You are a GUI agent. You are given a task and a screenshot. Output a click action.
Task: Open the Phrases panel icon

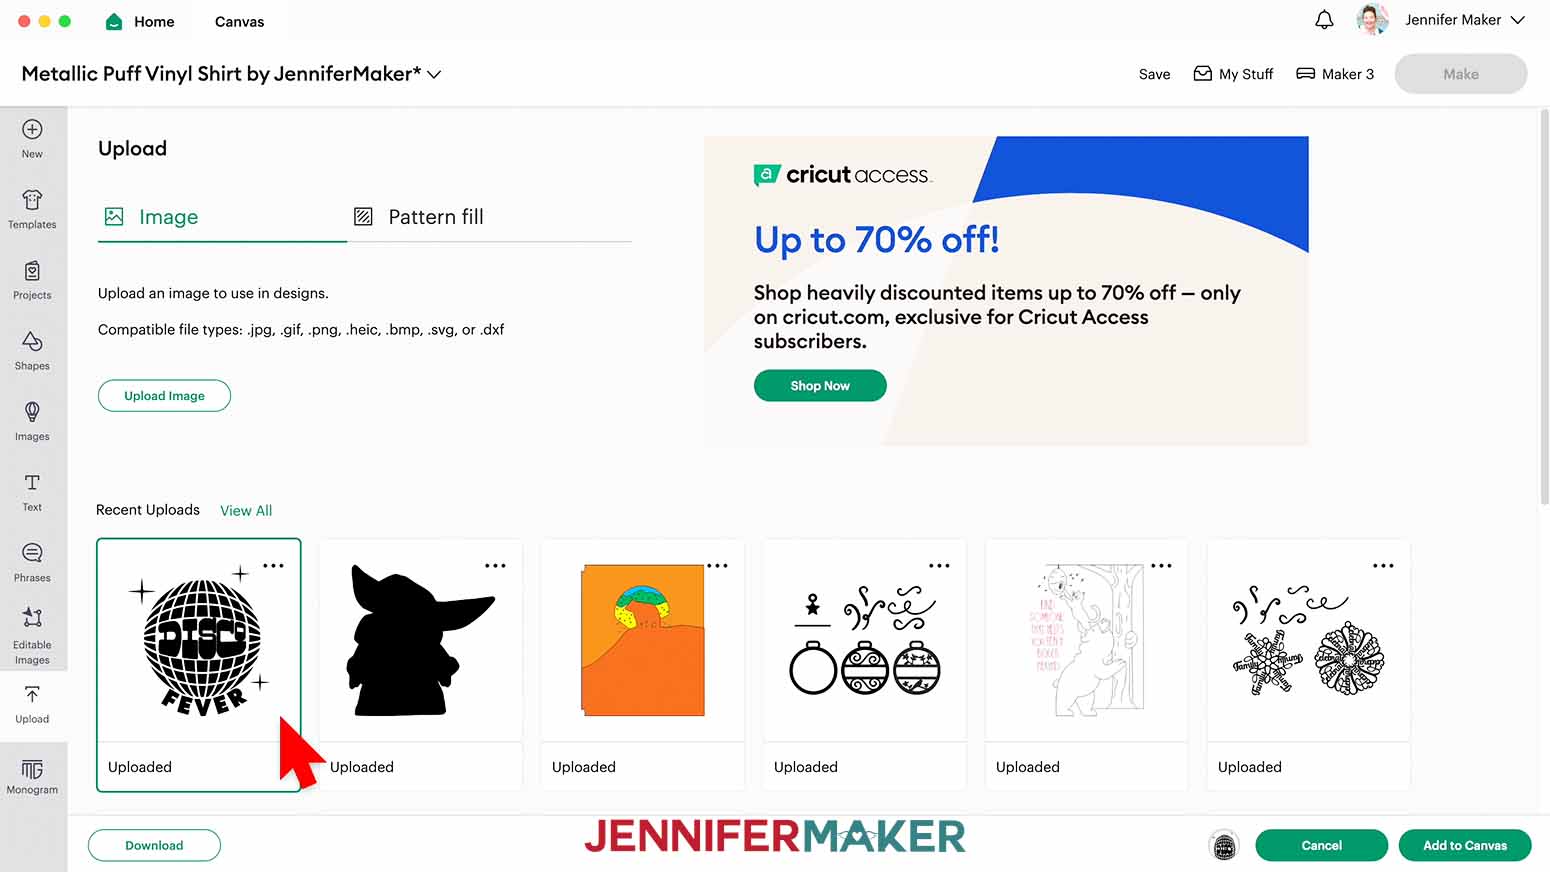point(32,563)
